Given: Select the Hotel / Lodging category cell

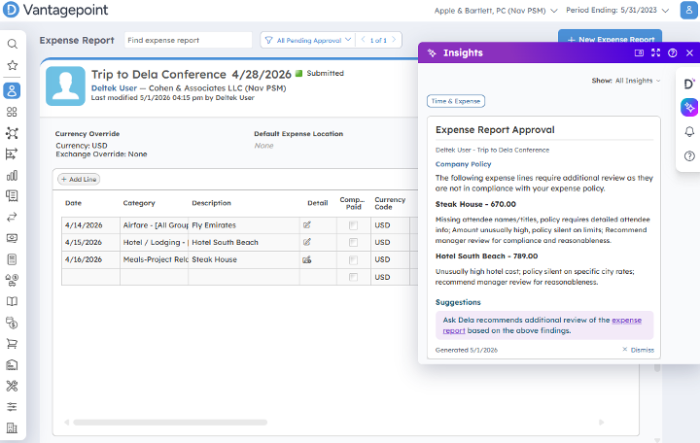Looking at the screenshot, I should pyautogui.click(x=154, y=242).
